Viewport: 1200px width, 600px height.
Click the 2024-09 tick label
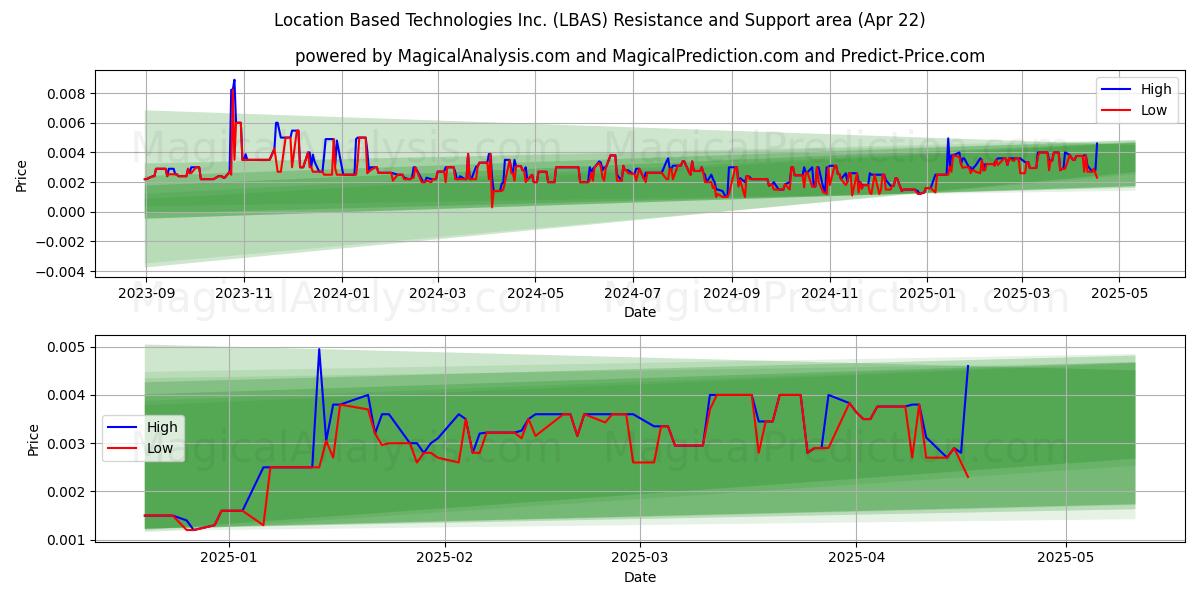[731, 293]
